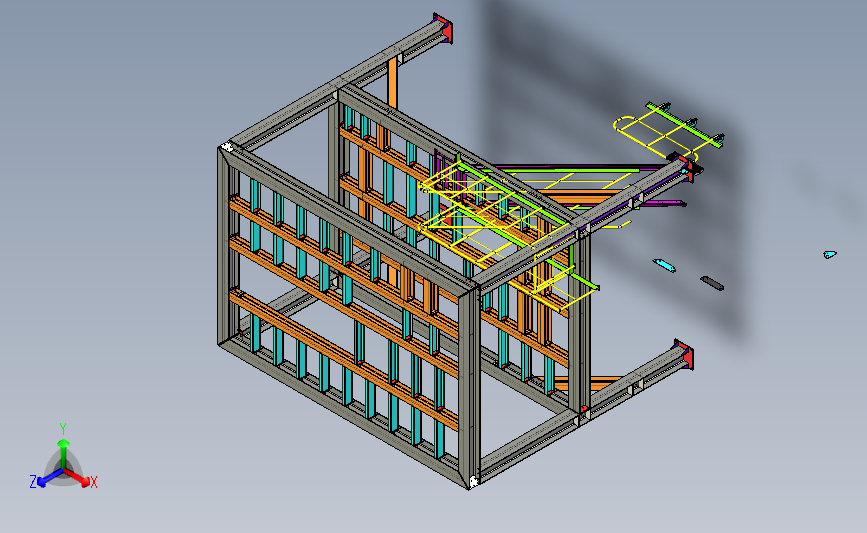Screen dimensions: 867x533
Task: Click the green Y axis of the orientation triad
Action: pyautogui.click(x=64, y=453)
